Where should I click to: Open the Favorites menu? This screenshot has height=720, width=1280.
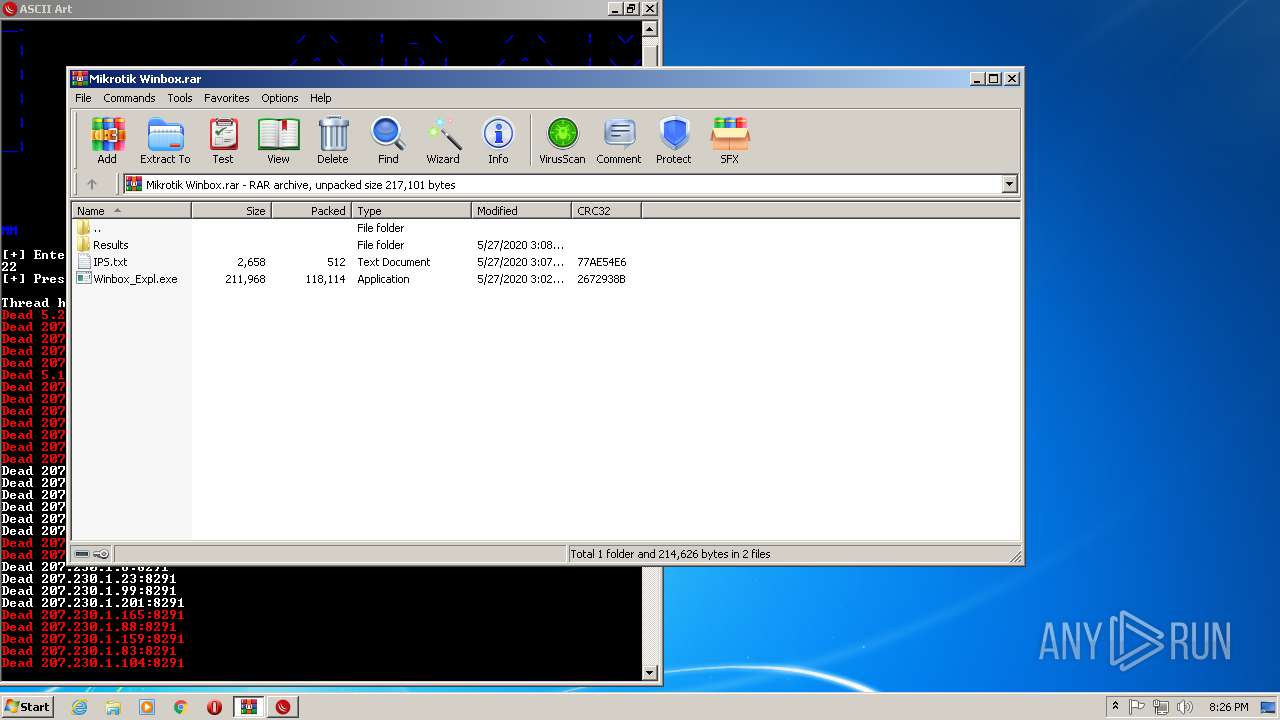click(227, 98)
